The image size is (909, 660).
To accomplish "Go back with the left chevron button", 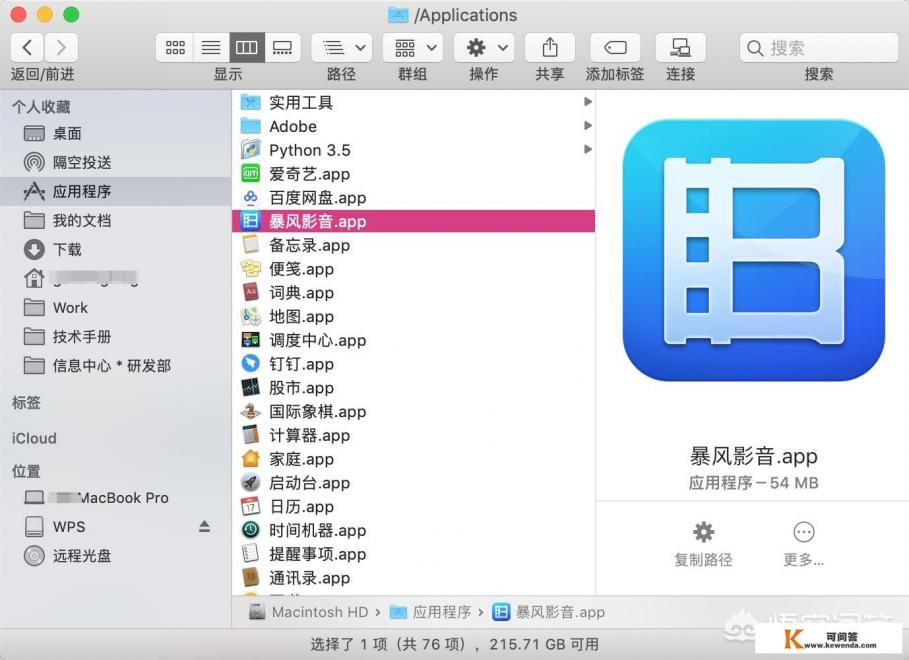I will tap(27, 47).
